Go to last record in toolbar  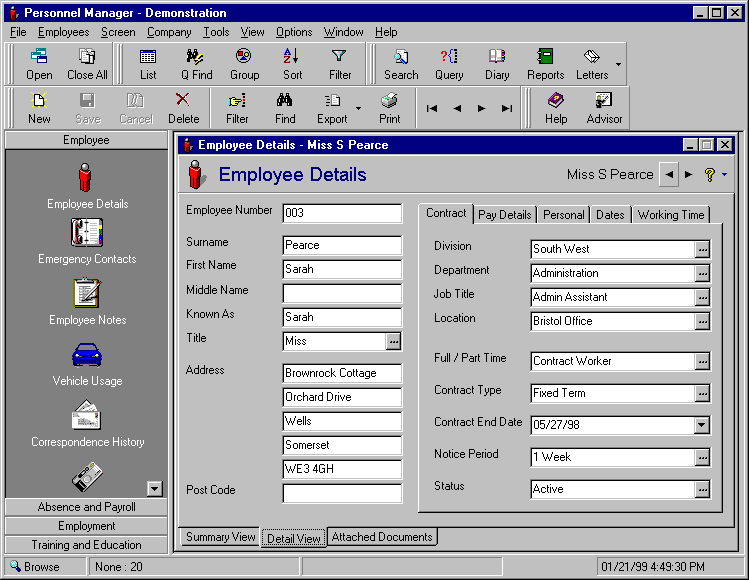[x=507, y=108]
